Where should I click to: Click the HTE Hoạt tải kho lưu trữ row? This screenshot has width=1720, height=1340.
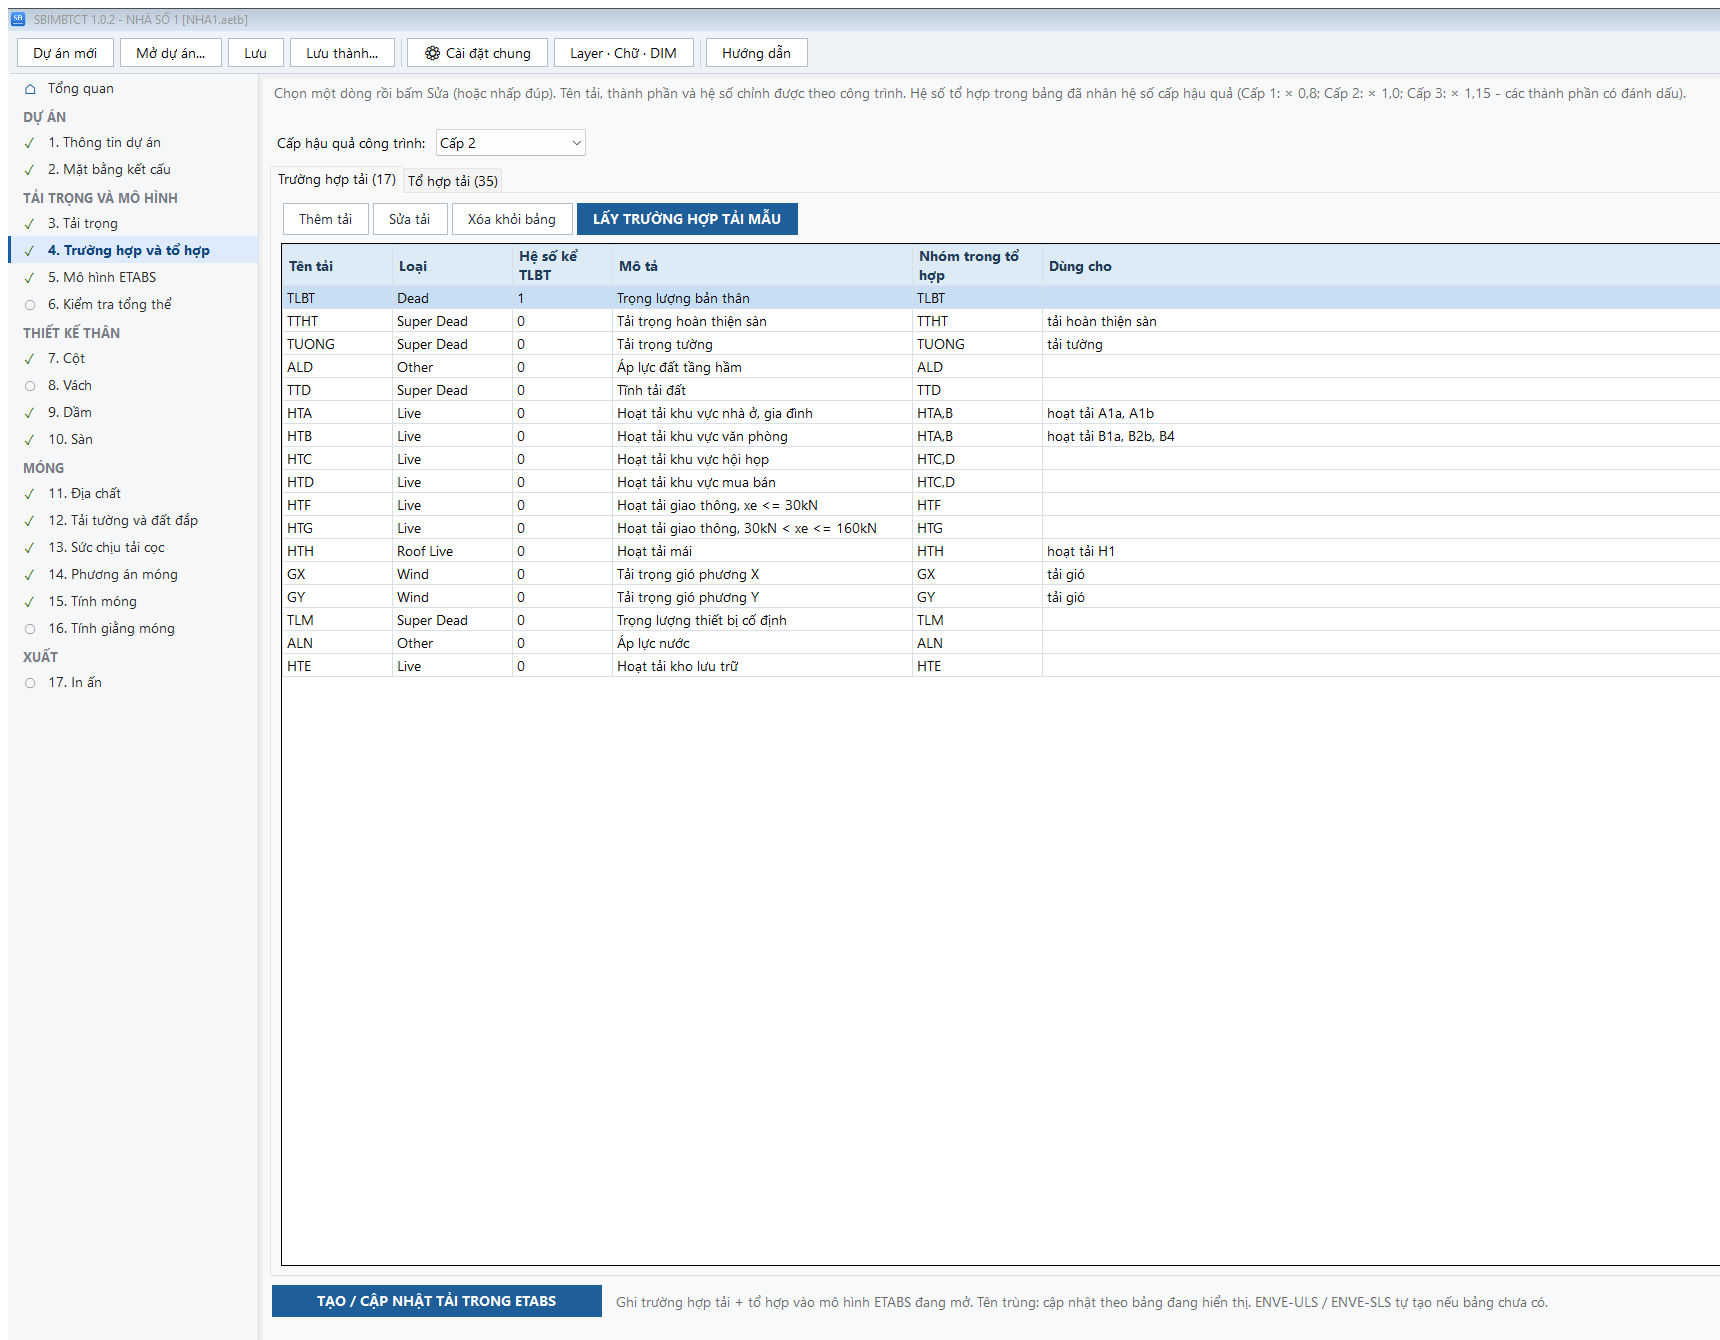click(x=1000, y=666)
